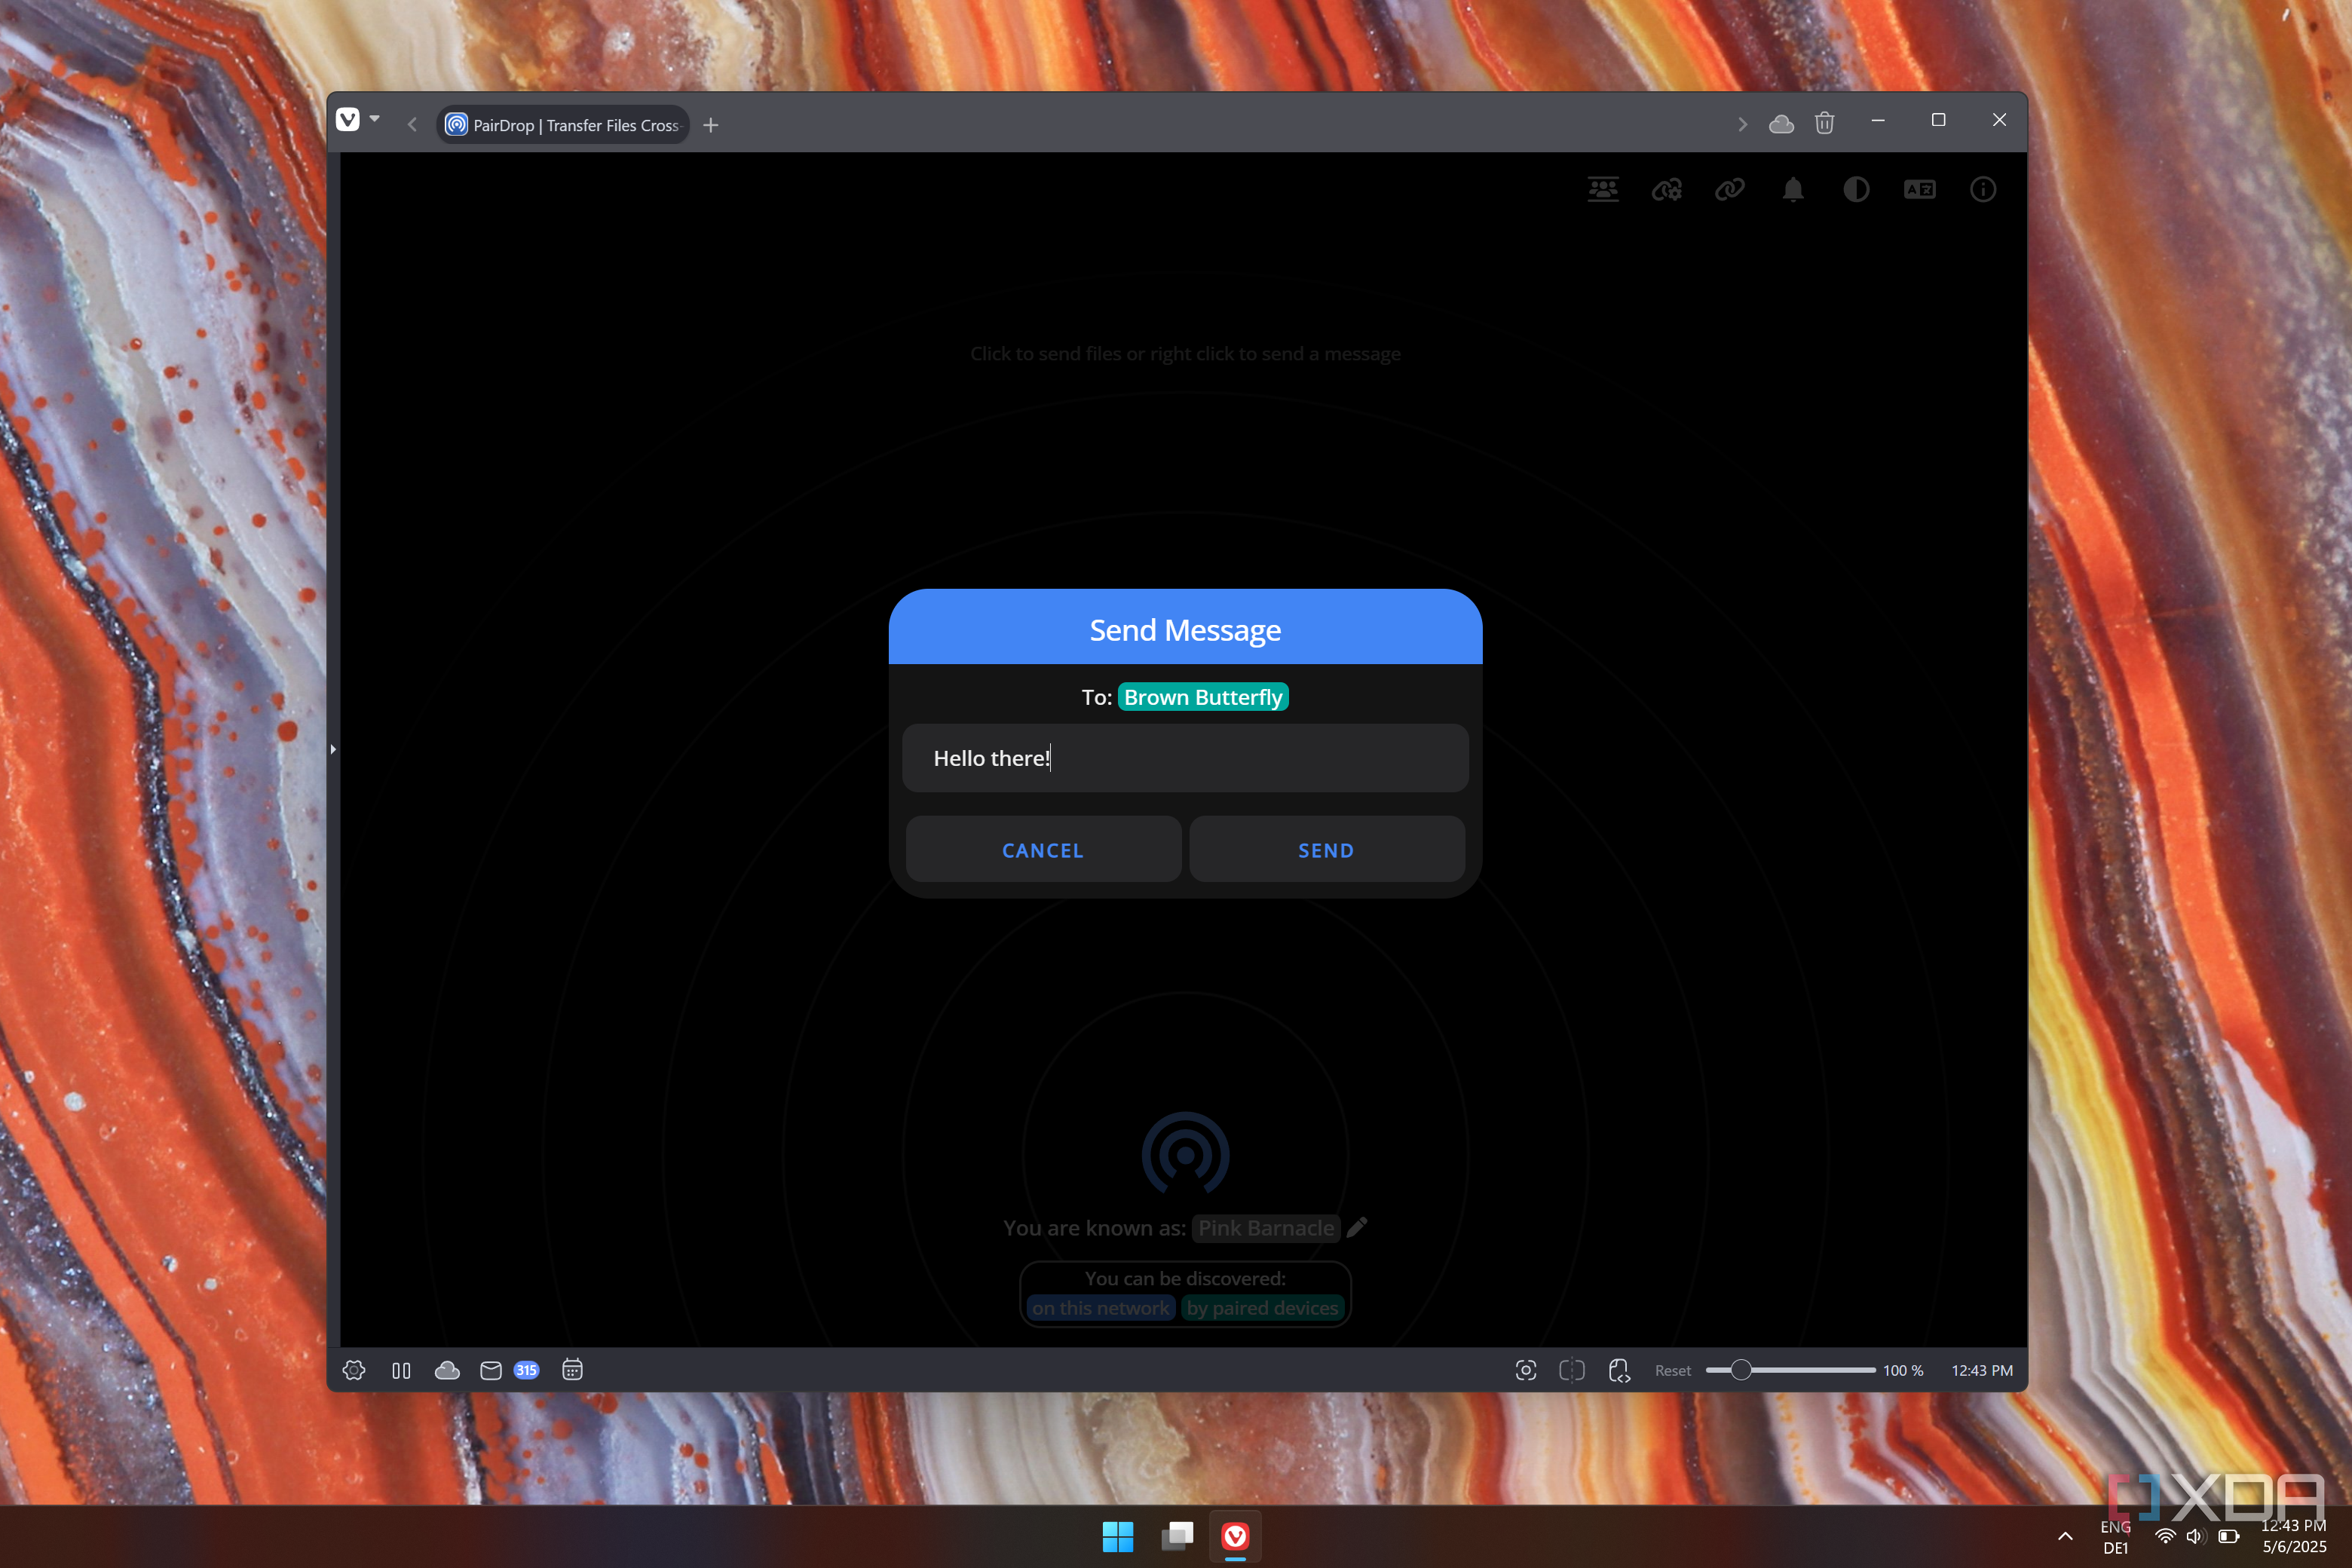
Task: Toggle tab tiling icon
Action: 1572,1370
